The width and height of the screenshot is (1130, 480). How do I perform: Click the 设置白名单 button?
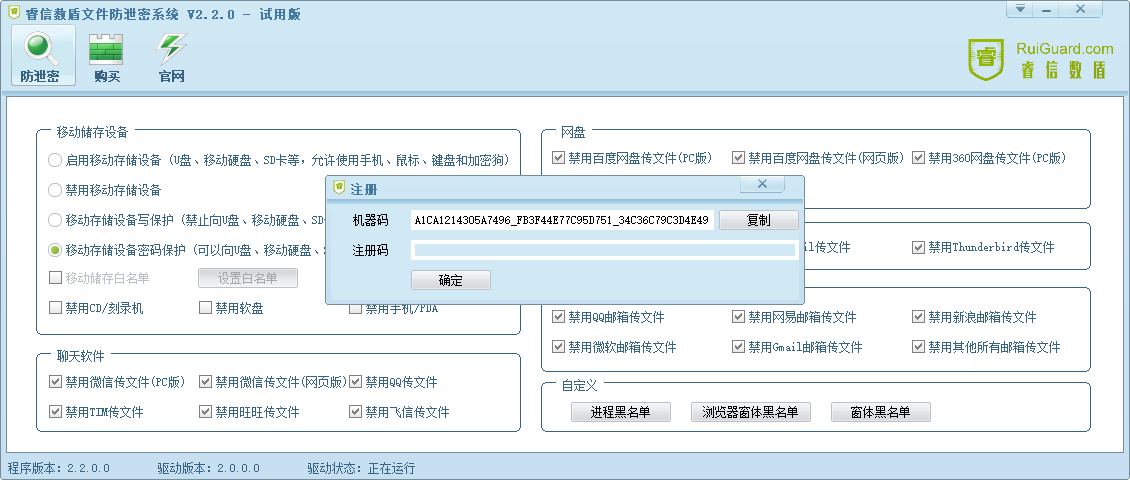pyautogui.click(x=248, y=277)
